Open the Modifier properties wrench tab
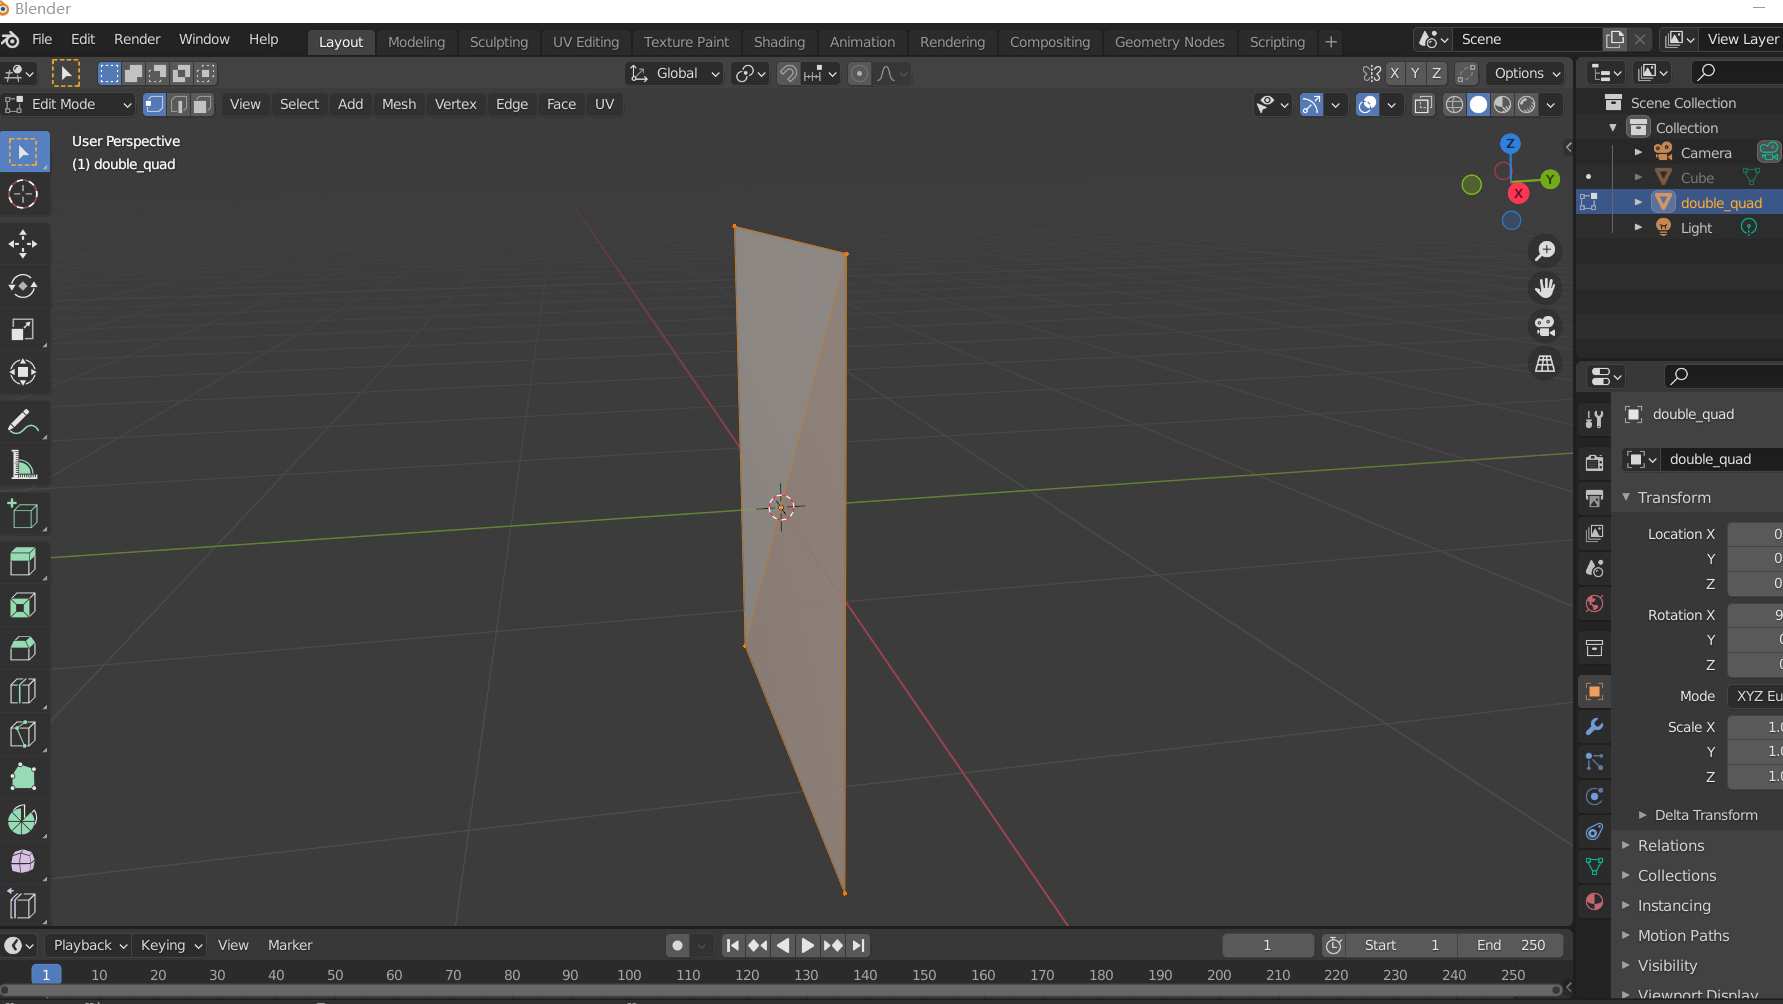Image resolution: width=1783 pixels, height=1004 pixels. (1595, 727)
